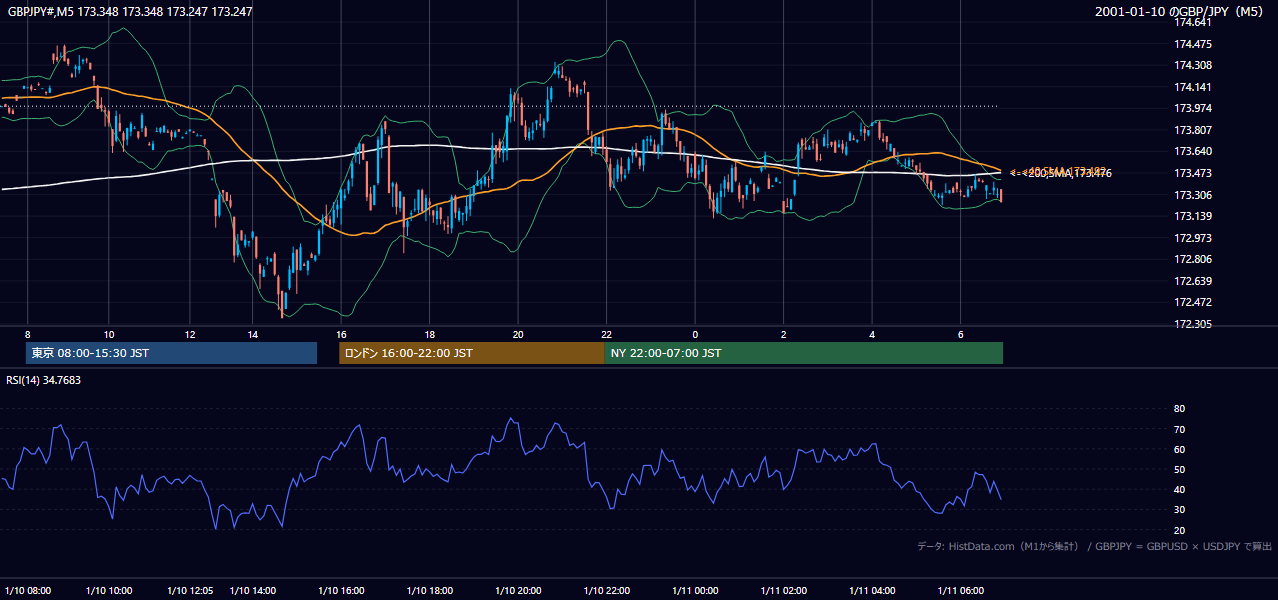Click price axis label 174.641
1278x600 pixels.
point(1192,22)
